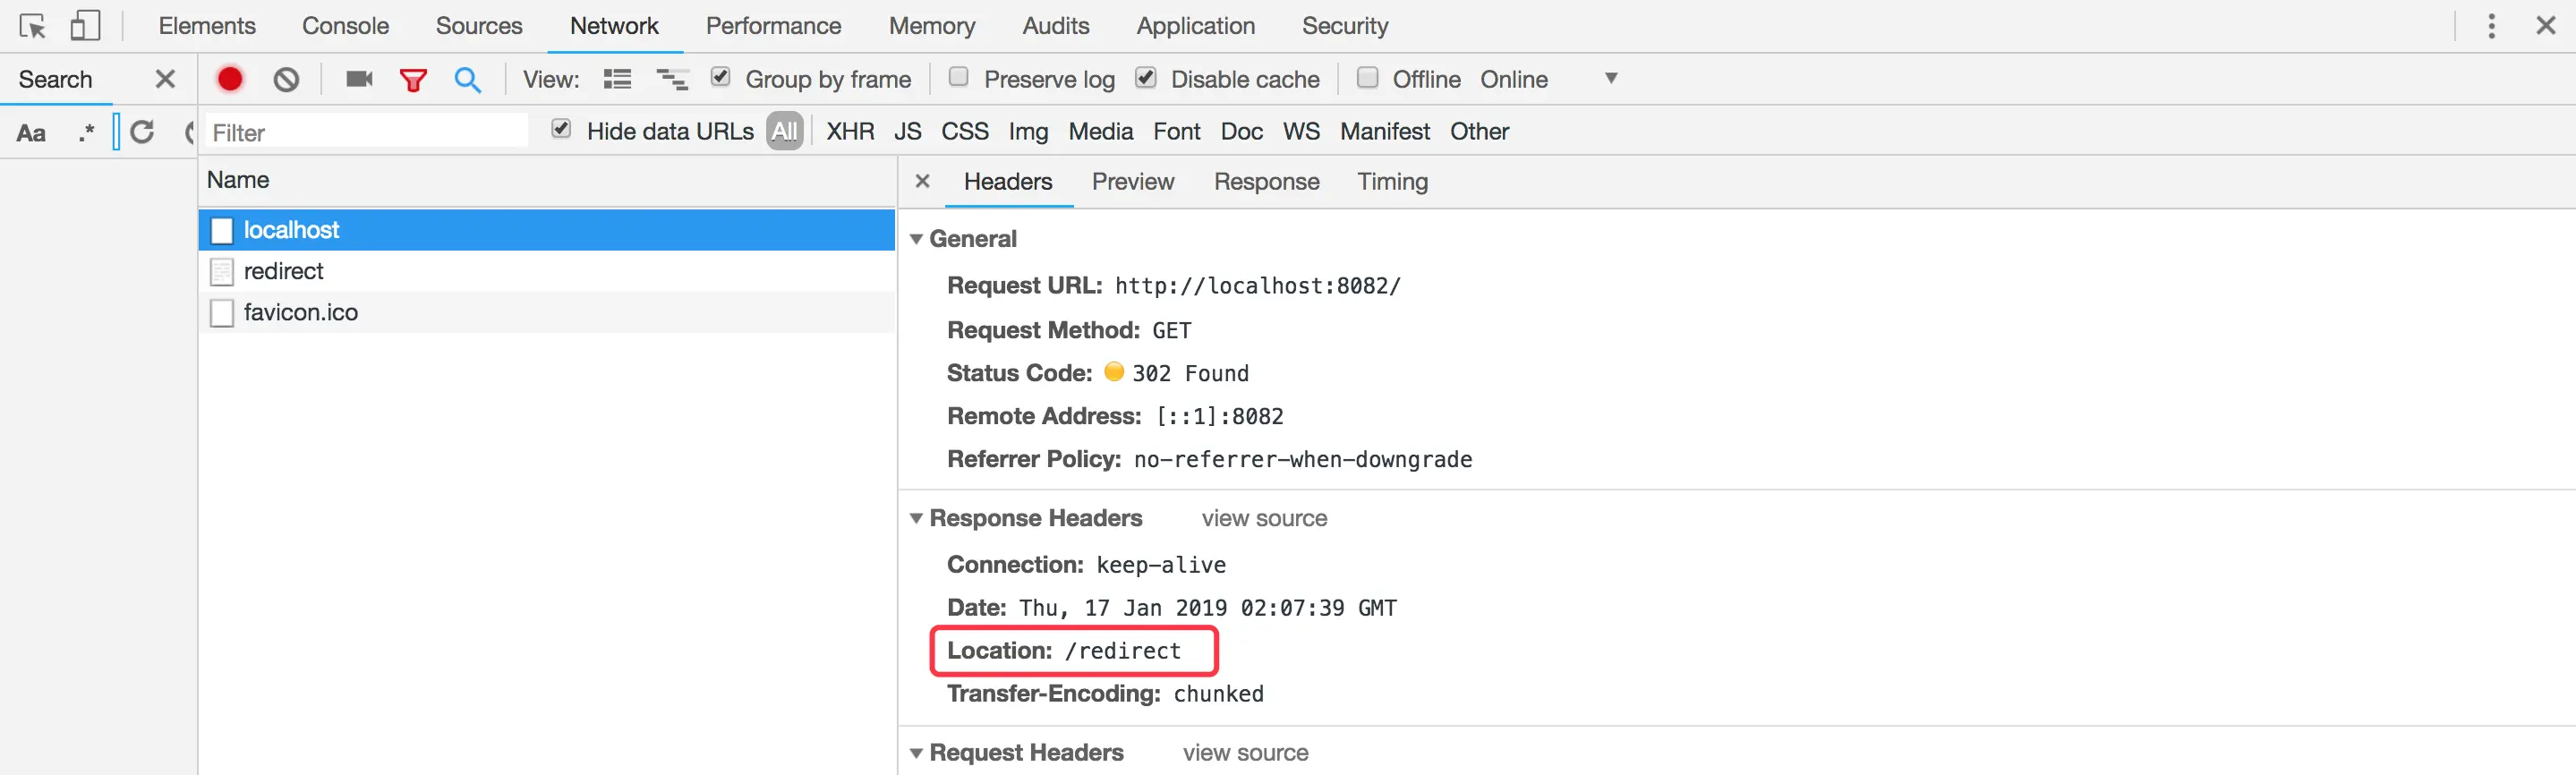This screenshot has height=775, width=2576.
Task: Open the Memory tab
Action: coord(932,26)
